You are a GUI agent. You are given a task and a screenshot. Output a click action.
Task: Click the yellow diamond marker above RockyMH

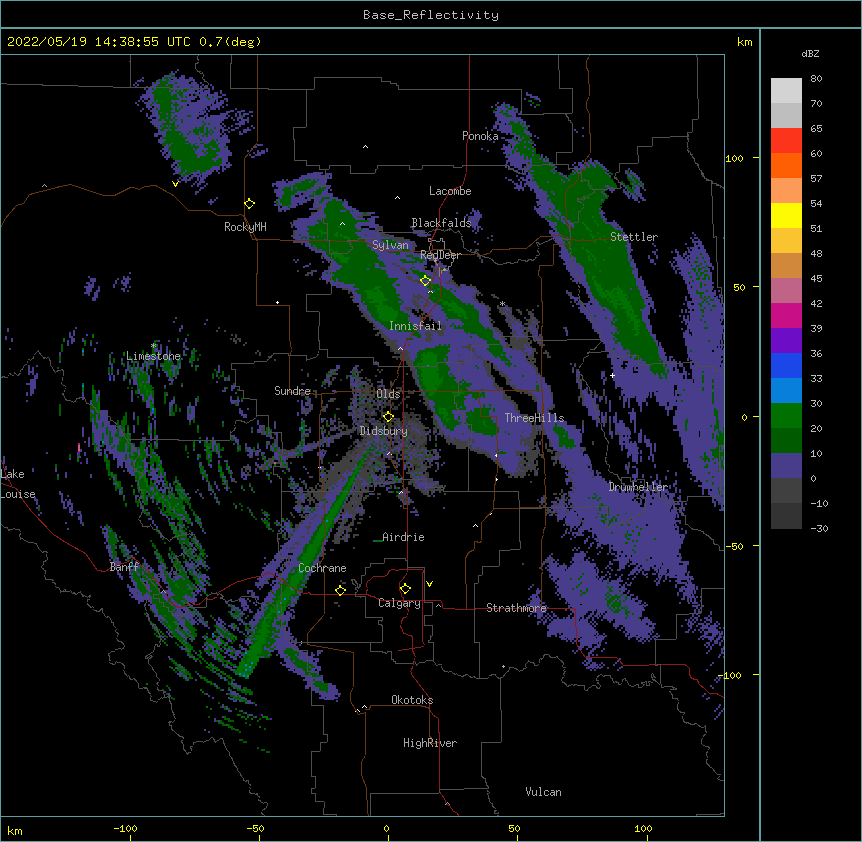point(250,203)
